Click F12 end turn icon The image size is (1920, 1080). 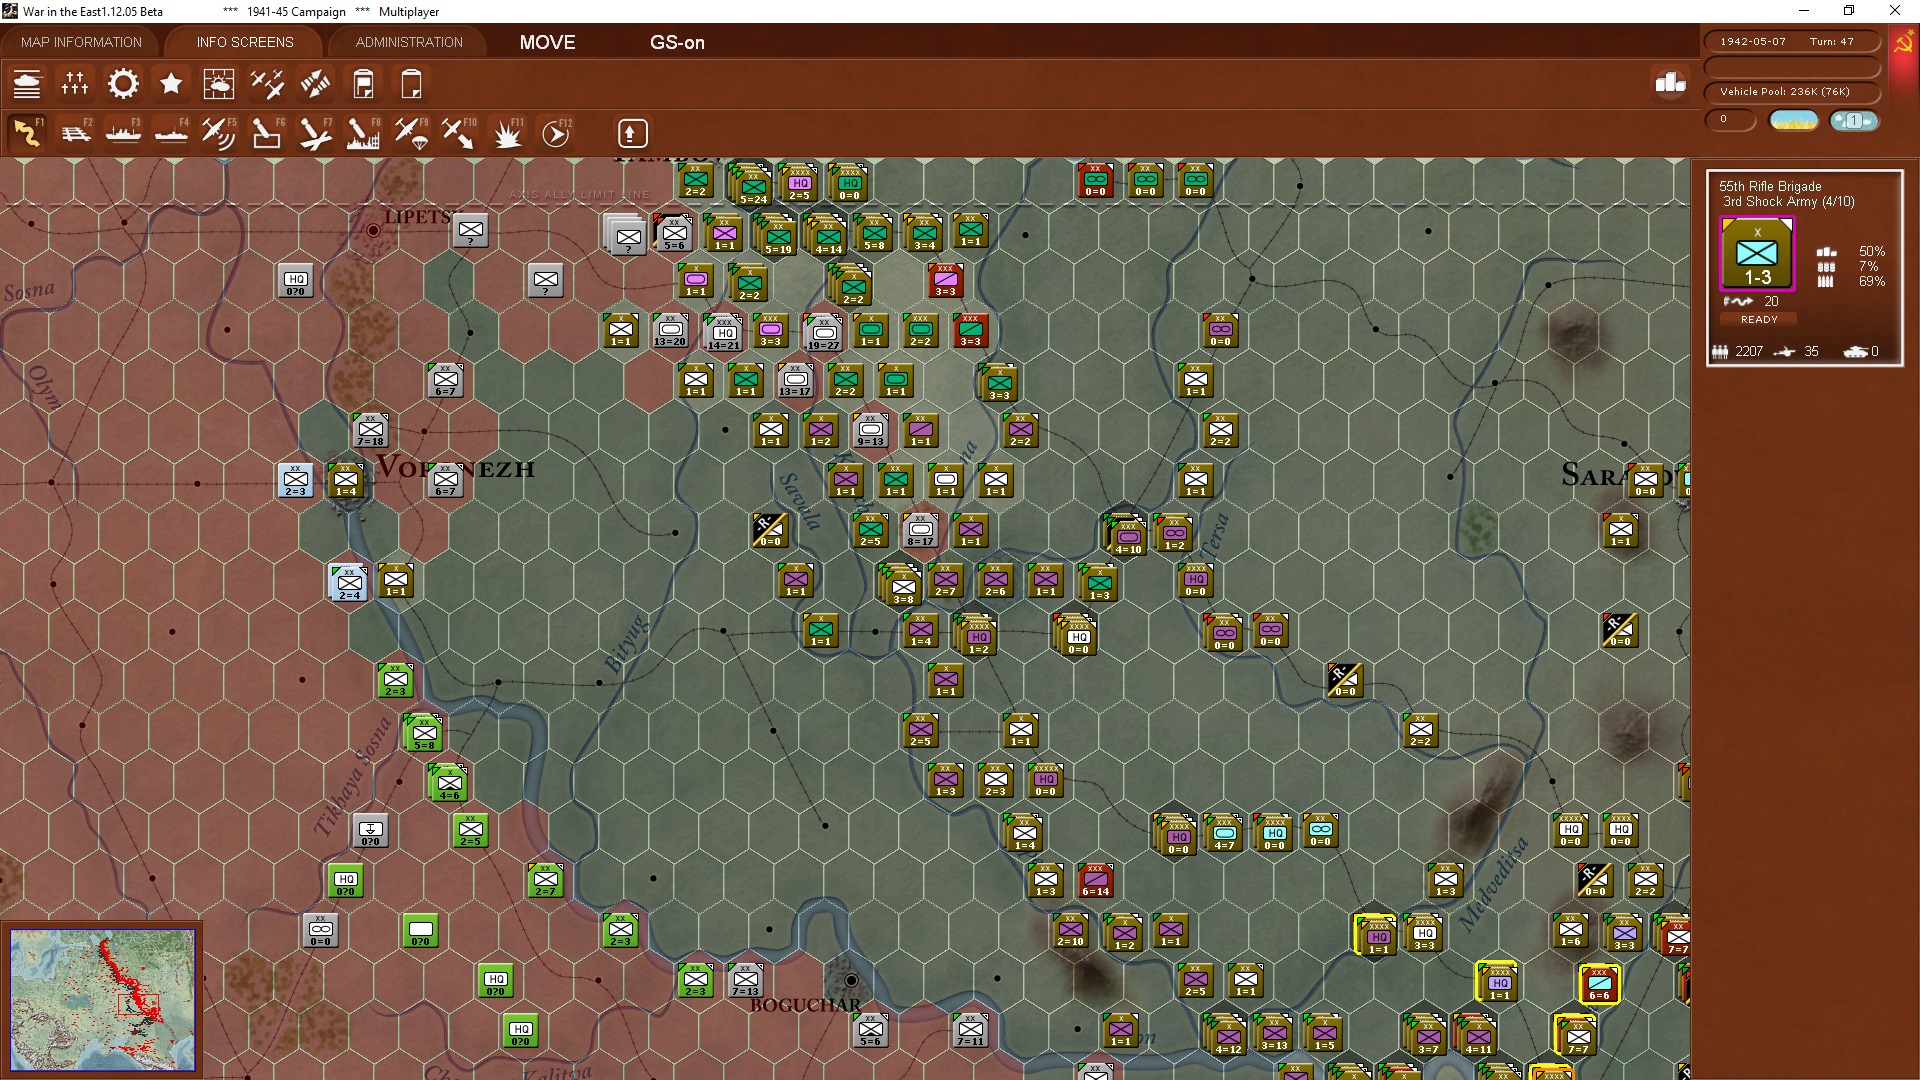[556, 133]
